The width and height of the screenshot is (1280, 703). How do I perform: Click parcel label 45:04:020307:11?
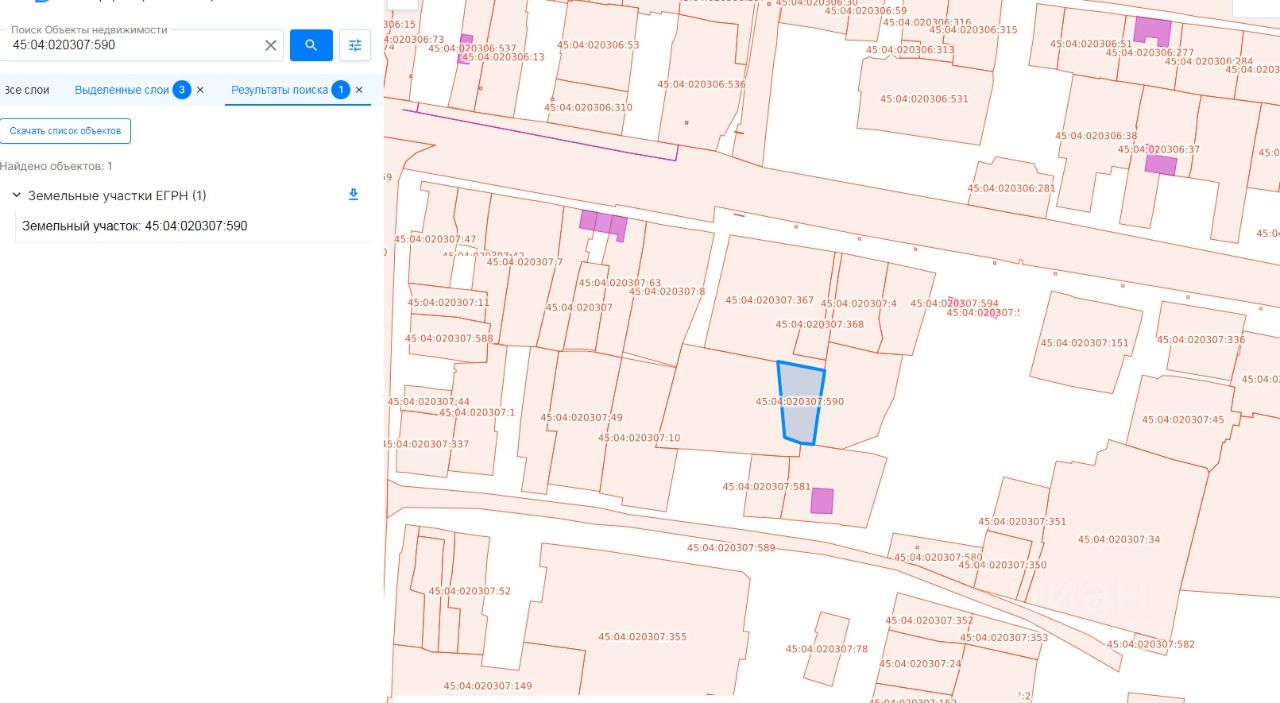coord(448,303)
